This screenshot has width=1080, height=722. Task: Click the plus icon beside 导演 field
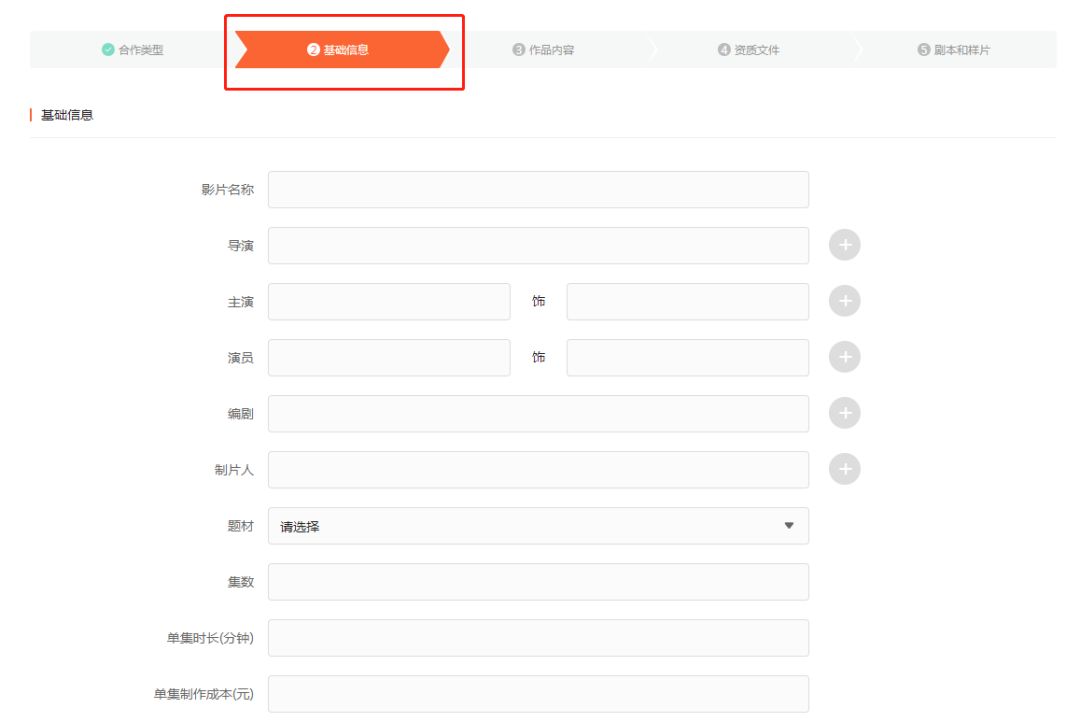pyautogui.click(x=844, y=245)
